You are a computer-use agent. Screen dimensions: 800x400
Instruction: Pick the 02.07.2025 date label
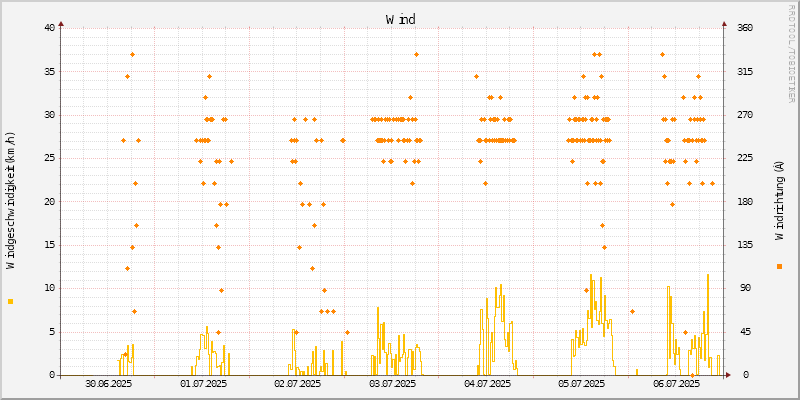coord(298,384)
